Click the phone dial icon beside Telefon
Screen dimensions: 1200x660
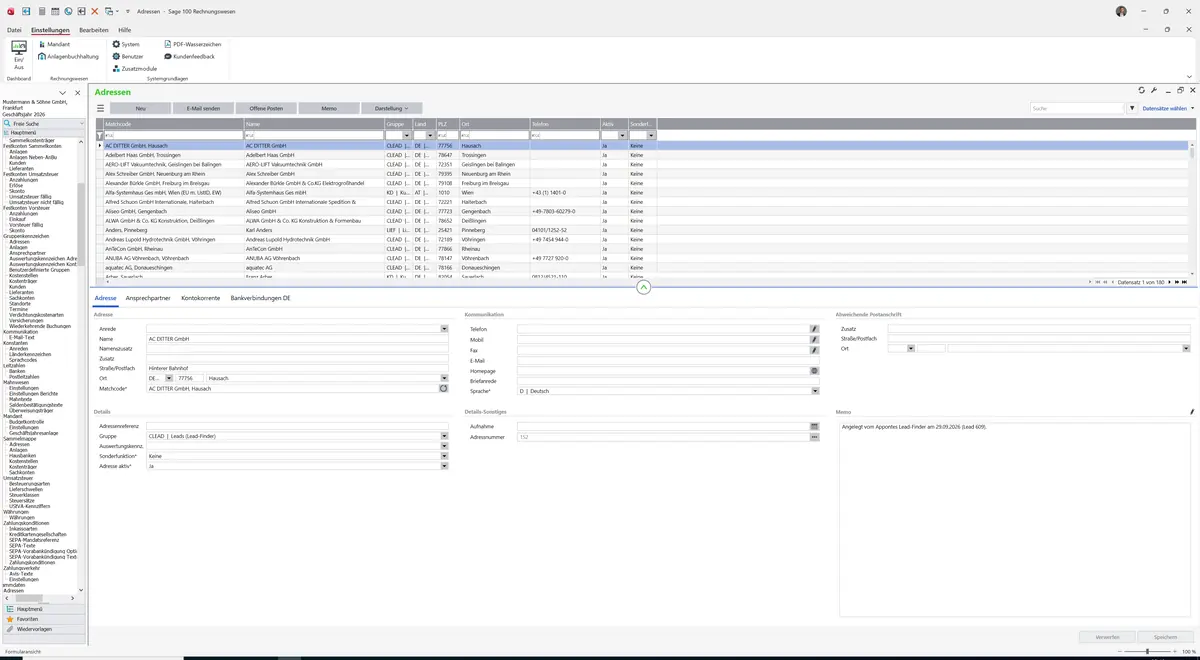tap(814, 328)
